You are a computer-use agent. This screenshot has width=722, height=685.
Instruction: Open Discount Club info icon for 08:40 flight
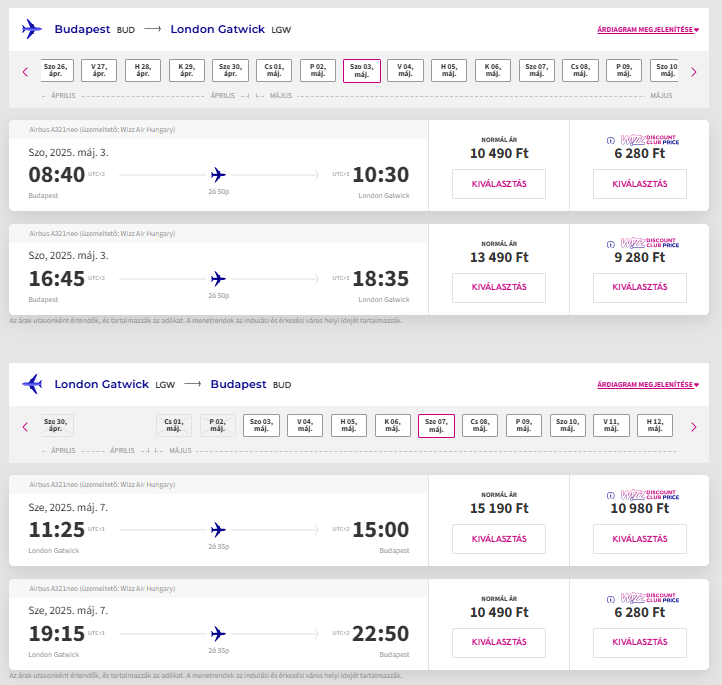611,140
